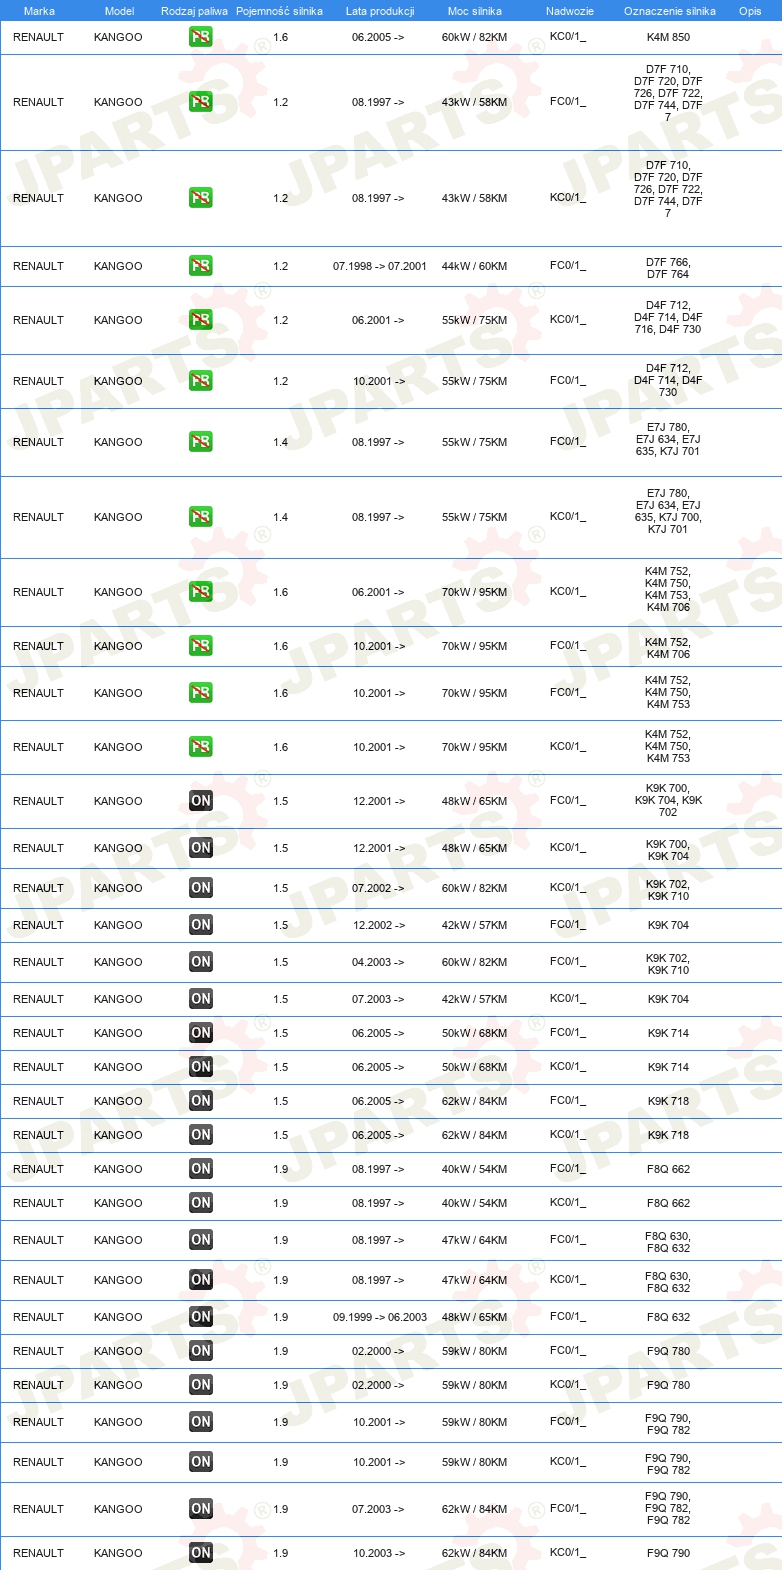Click diesel ON icon in 1.5 07.2003 row
The image size is (782, 1570).
coord(201,999)
